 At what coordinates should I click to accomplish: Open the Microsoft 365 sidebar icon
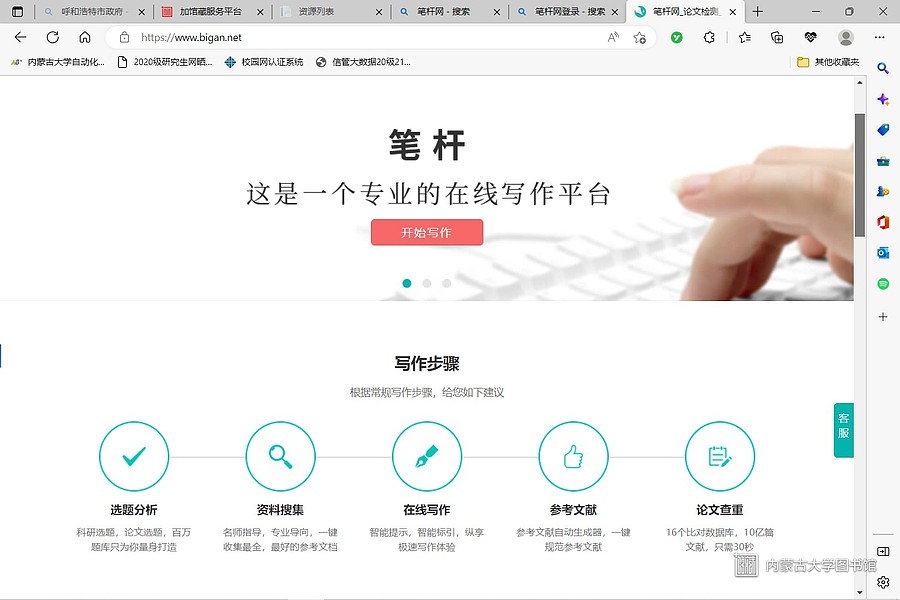point(883,222)
